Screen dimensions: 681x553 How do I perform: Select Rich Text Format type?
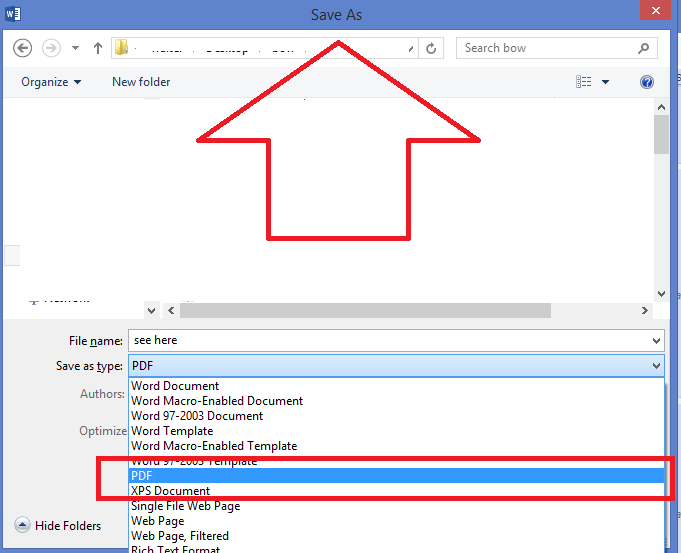coord(397,548)
